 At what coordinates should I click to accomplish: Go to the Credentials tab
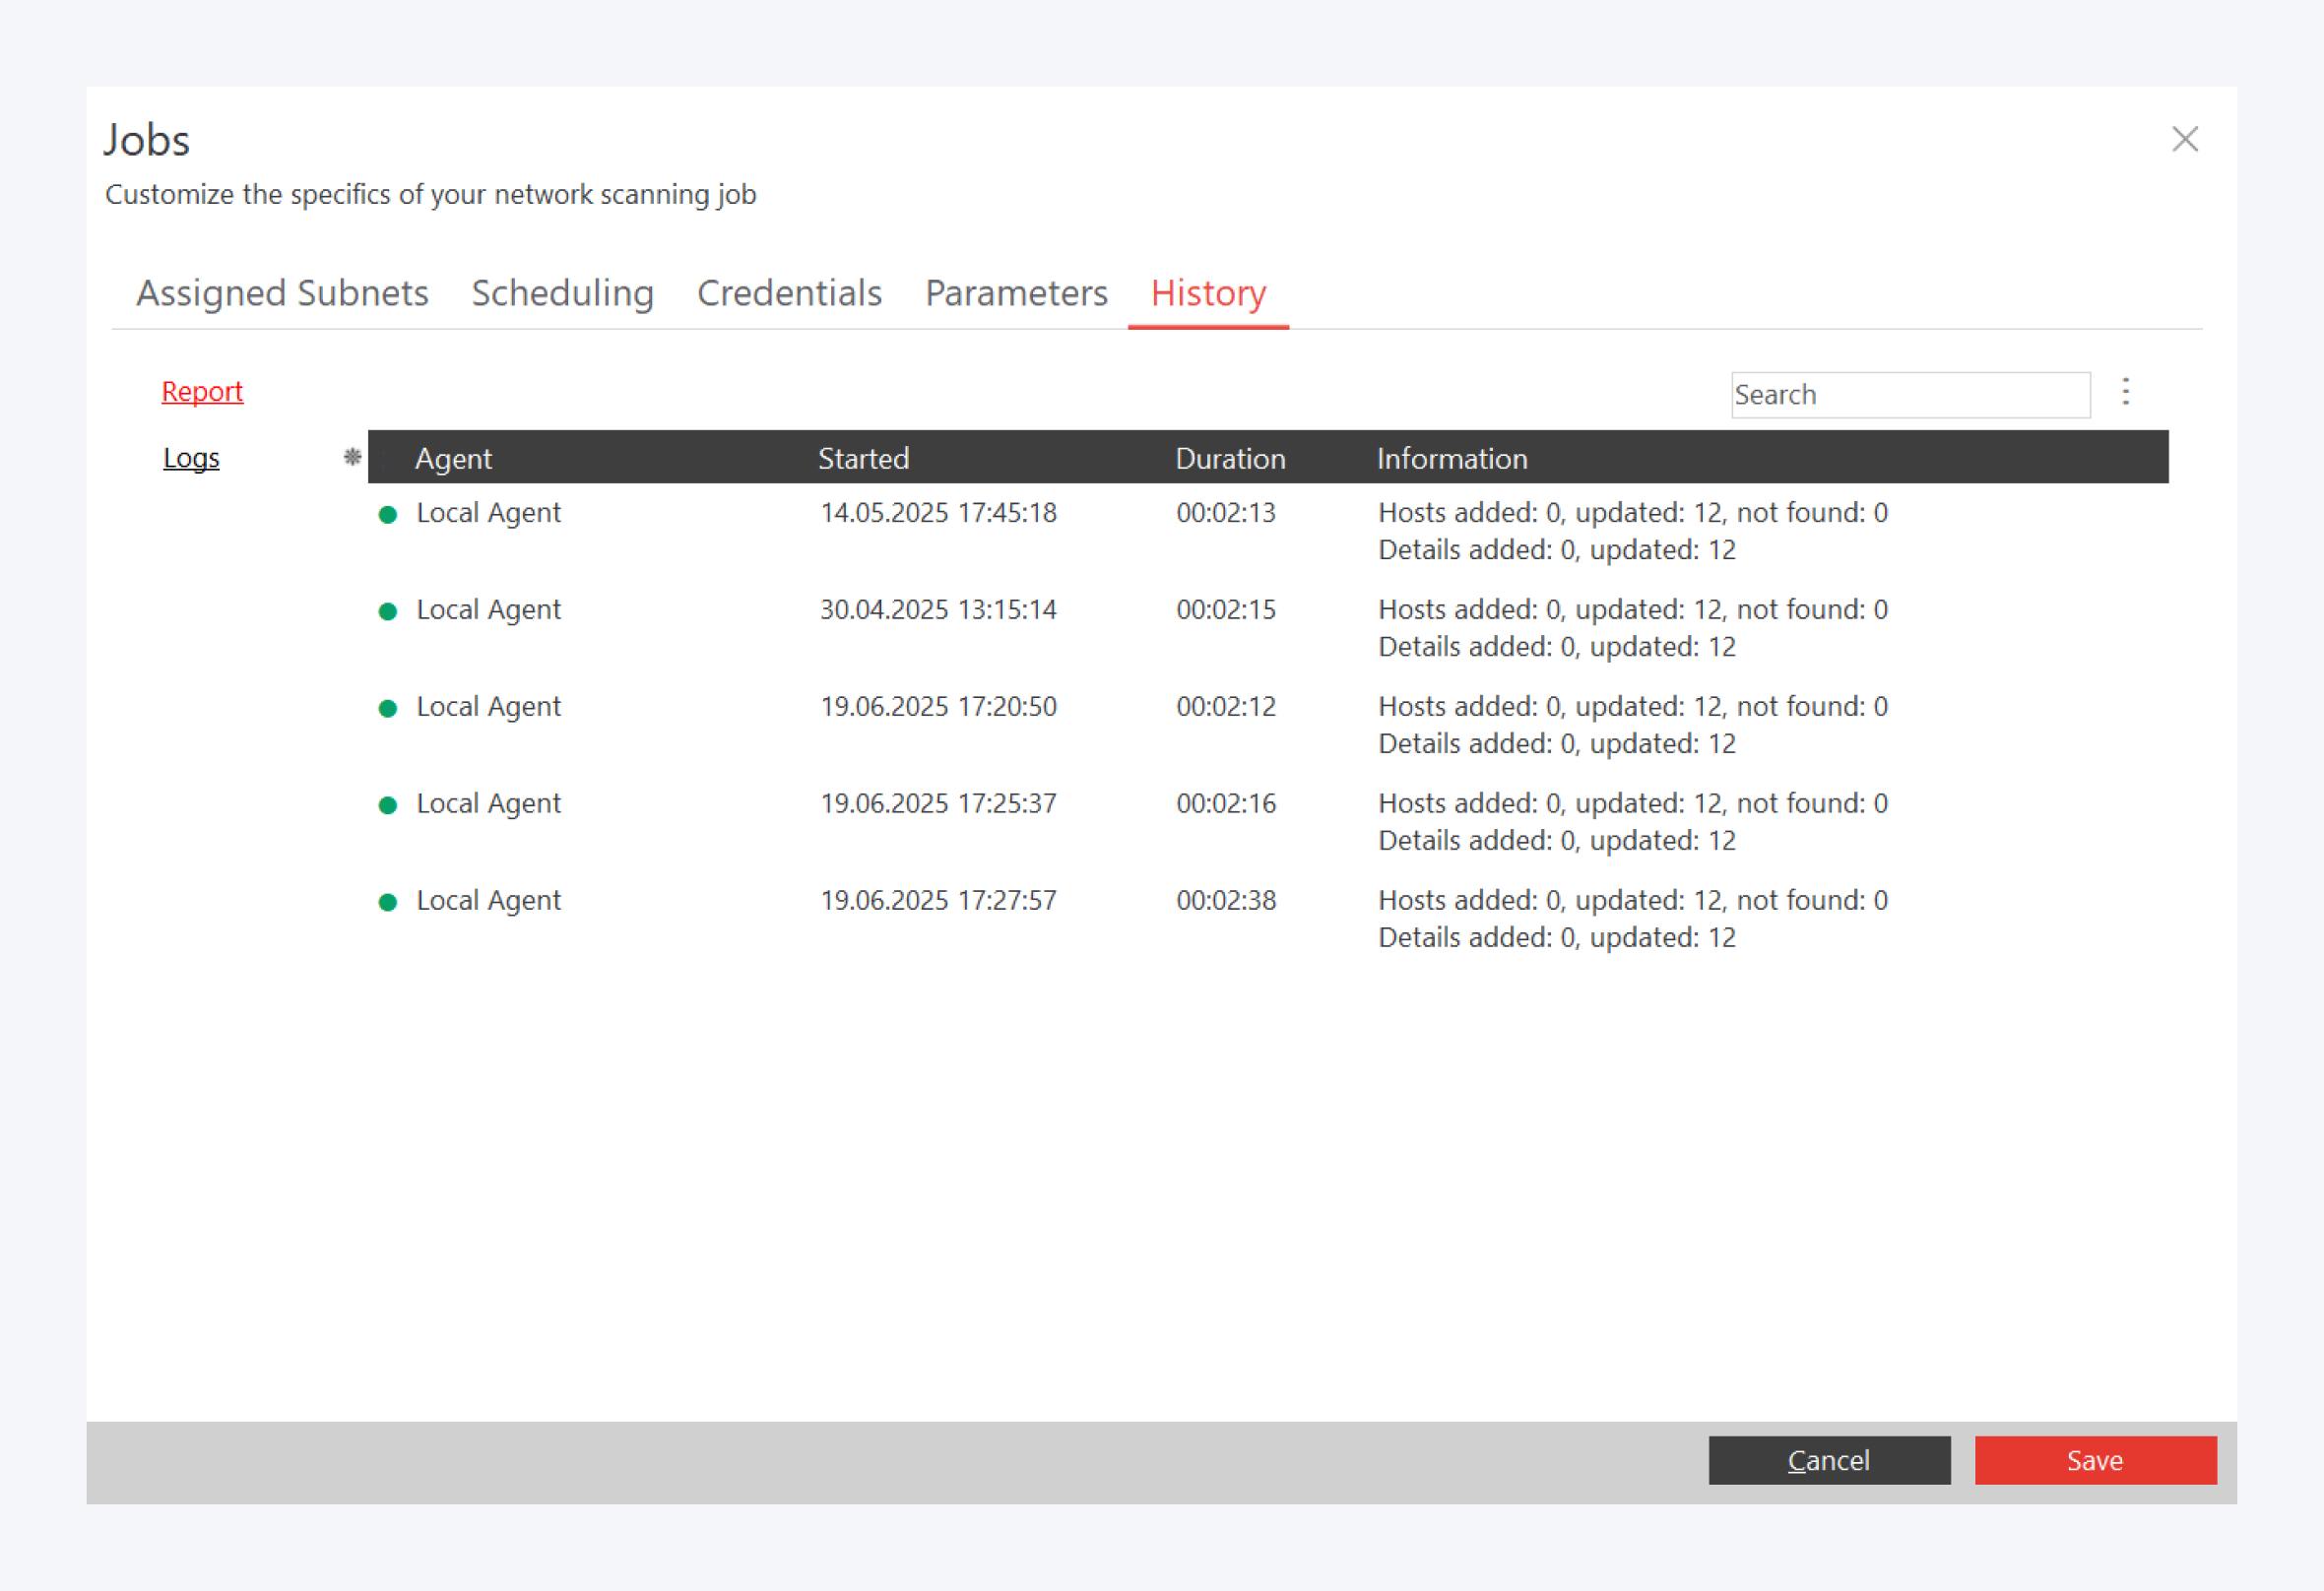pyautogui.click(x=789, y=293)
